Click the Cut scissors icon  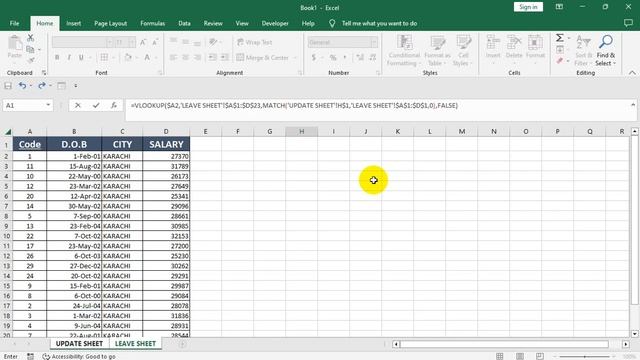(31, 38)
